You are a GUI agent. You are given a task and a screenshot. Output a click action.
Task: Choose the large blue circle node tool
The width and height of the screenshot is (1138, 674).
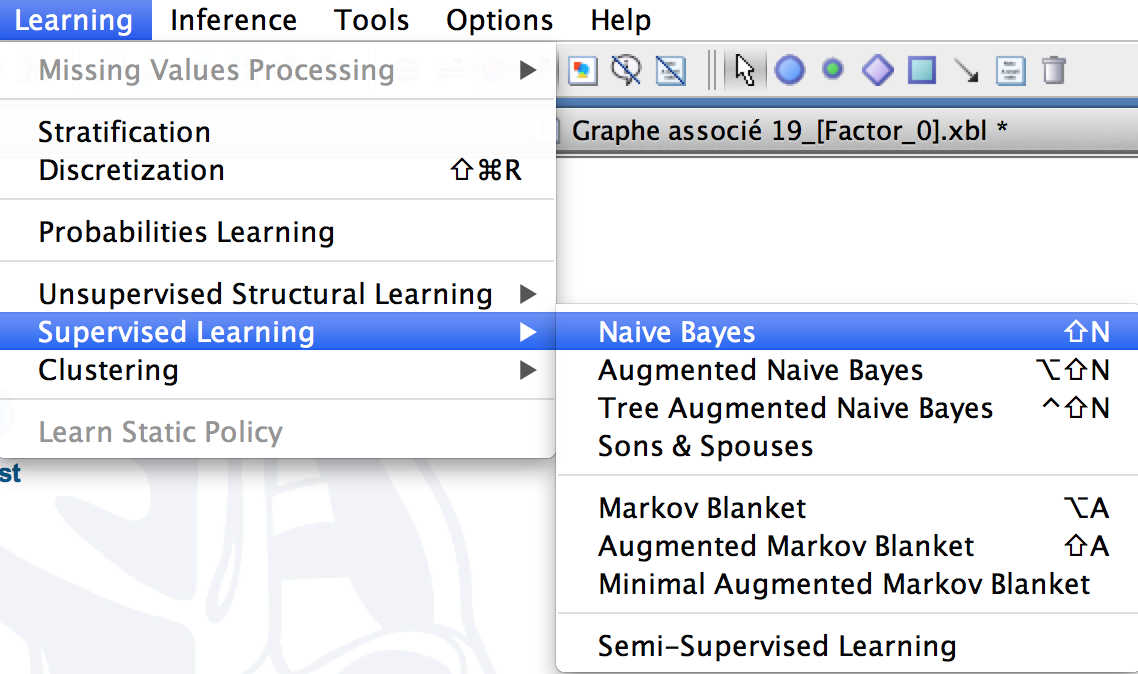(x=790, y=70)
